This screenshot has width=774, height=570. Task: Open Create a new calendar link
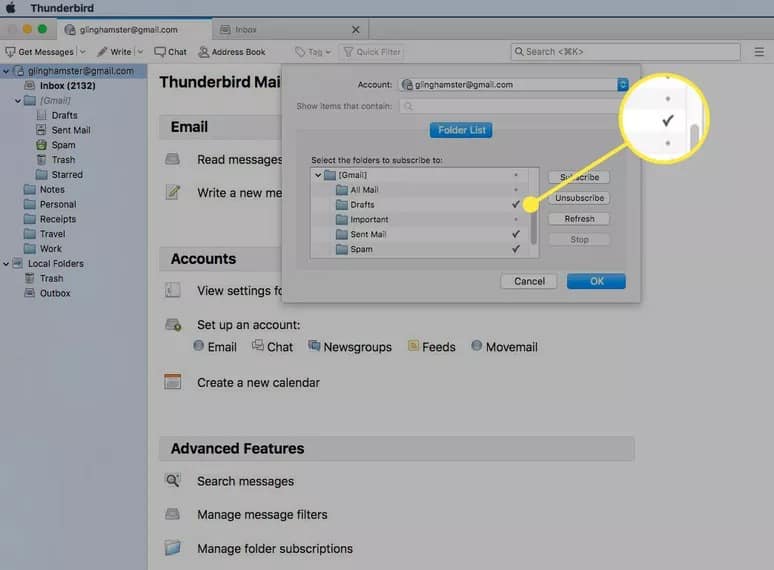[258, 382]
